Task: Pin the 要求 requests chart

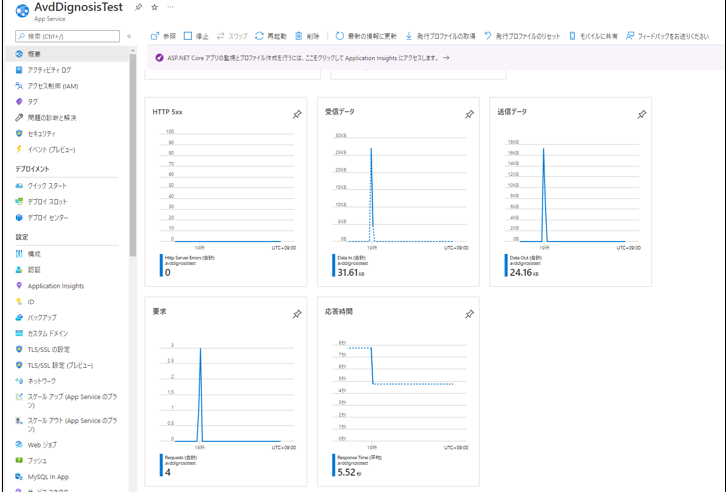Action: [x=296, y=314]
